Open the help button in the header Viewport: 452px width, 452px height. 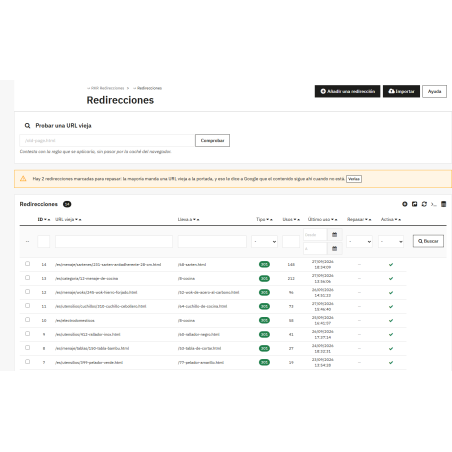(x=434, y=91)
